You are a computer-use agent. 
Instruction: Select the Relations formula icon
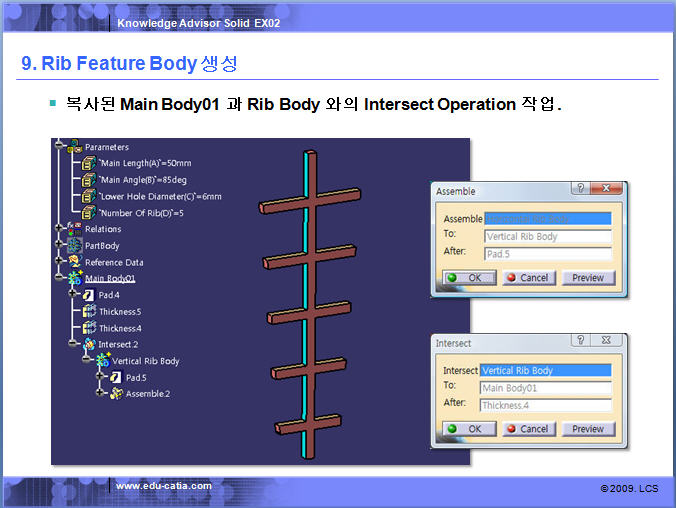click(x=74, y=229)
